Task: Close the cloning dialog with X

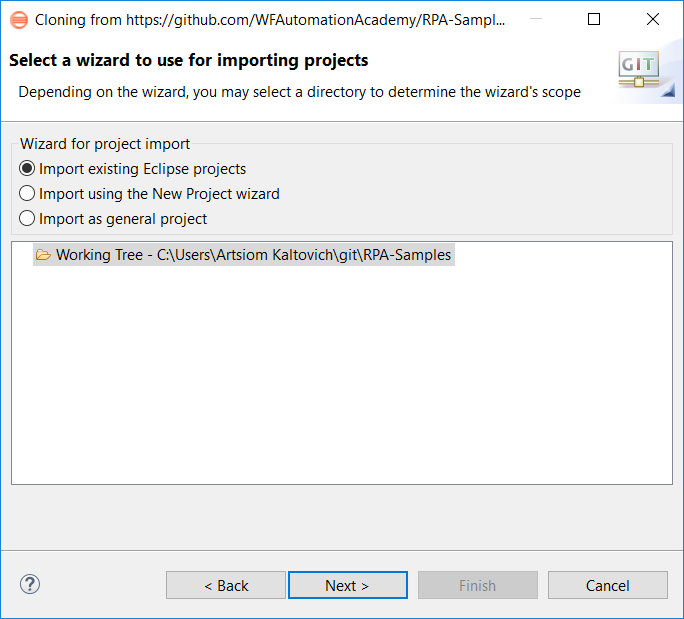Action: tap(653, 19)
